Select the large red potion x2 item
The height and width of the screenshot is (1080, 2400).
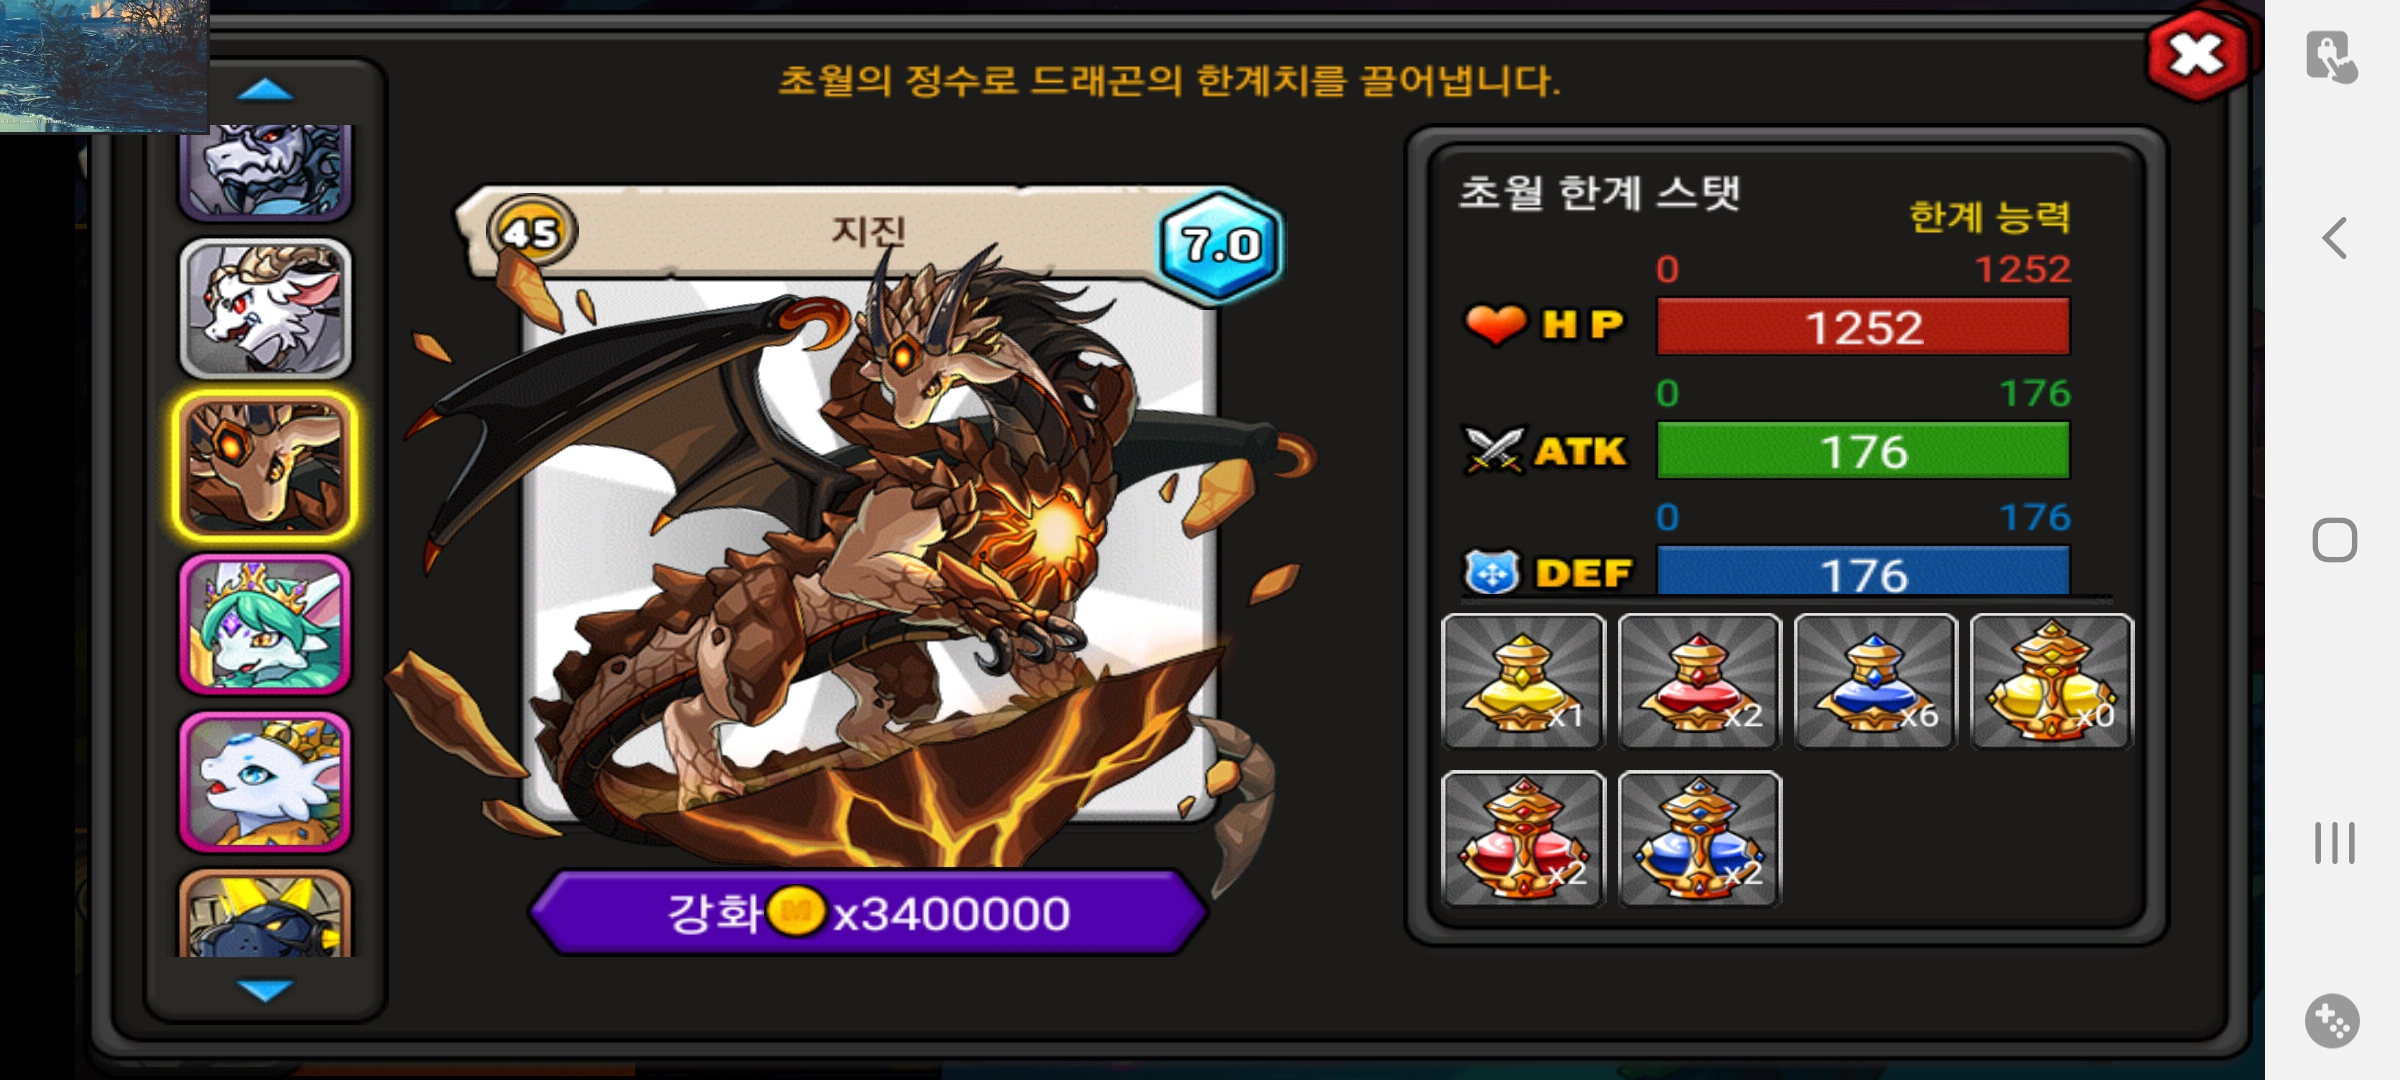[x=1523, y=839]
